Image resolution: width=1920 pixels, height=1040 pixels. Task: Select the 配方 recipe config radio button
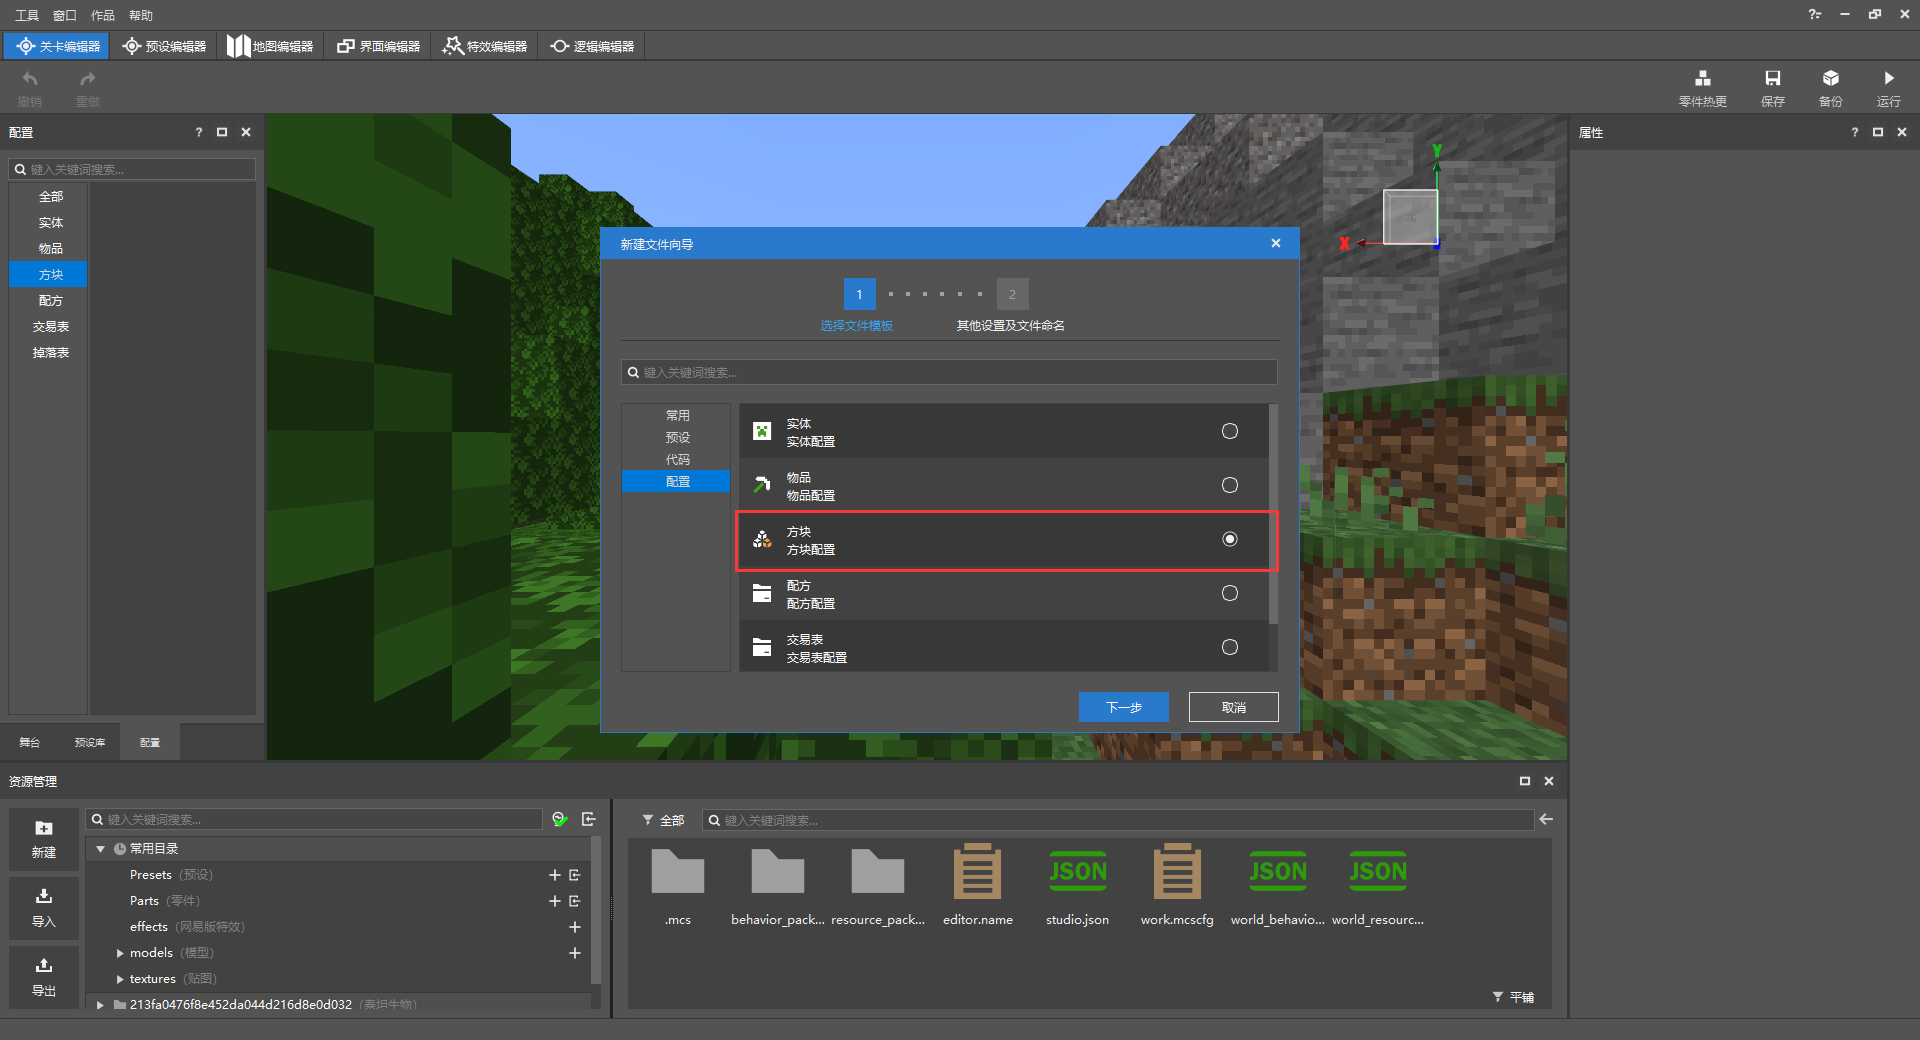[1230, 593]
